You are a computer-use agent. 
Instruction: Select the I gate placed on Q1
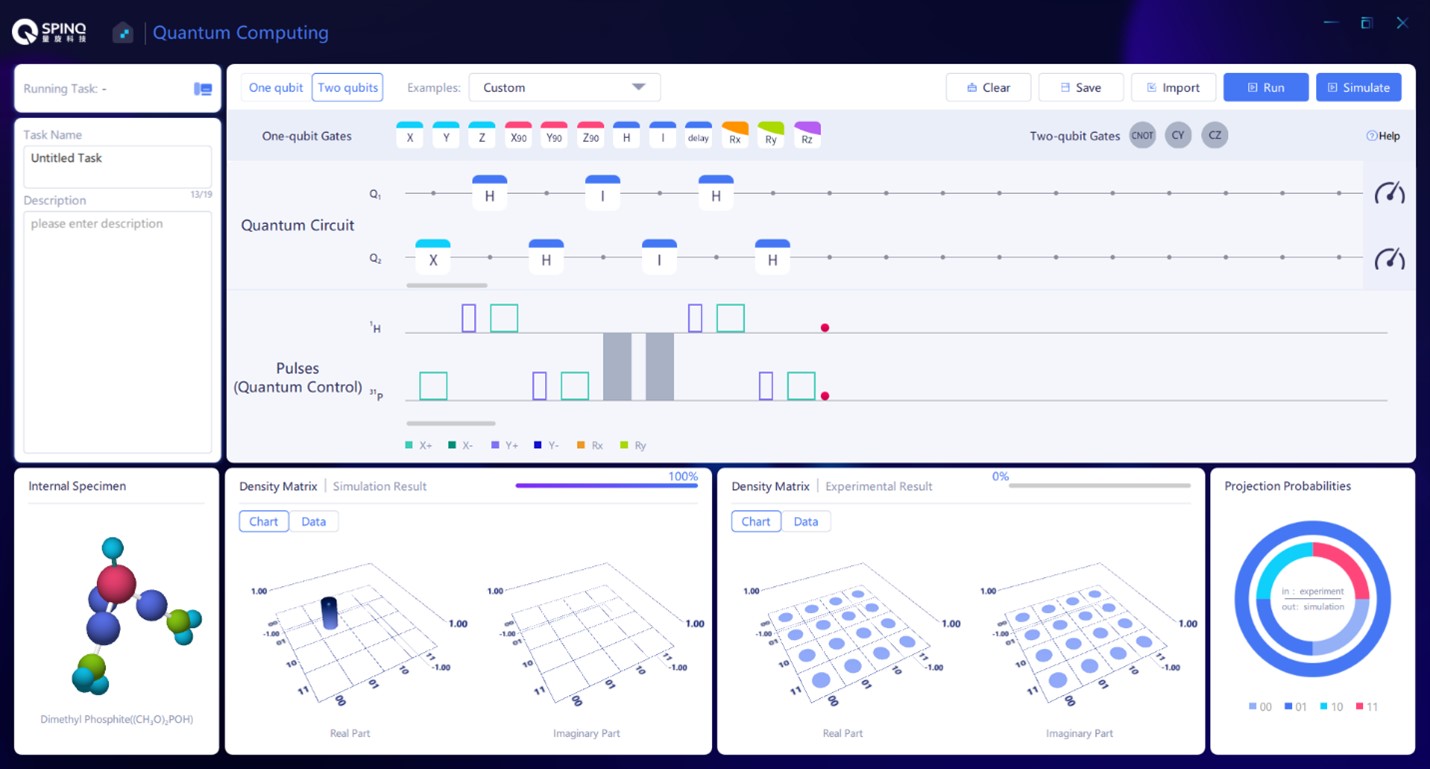tap(603, 193)
